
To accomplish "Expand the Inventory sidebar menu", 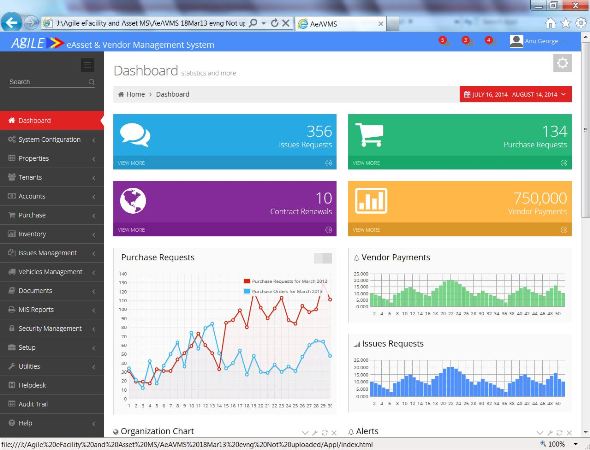I will pyautogui.click(x=52, y=234).
